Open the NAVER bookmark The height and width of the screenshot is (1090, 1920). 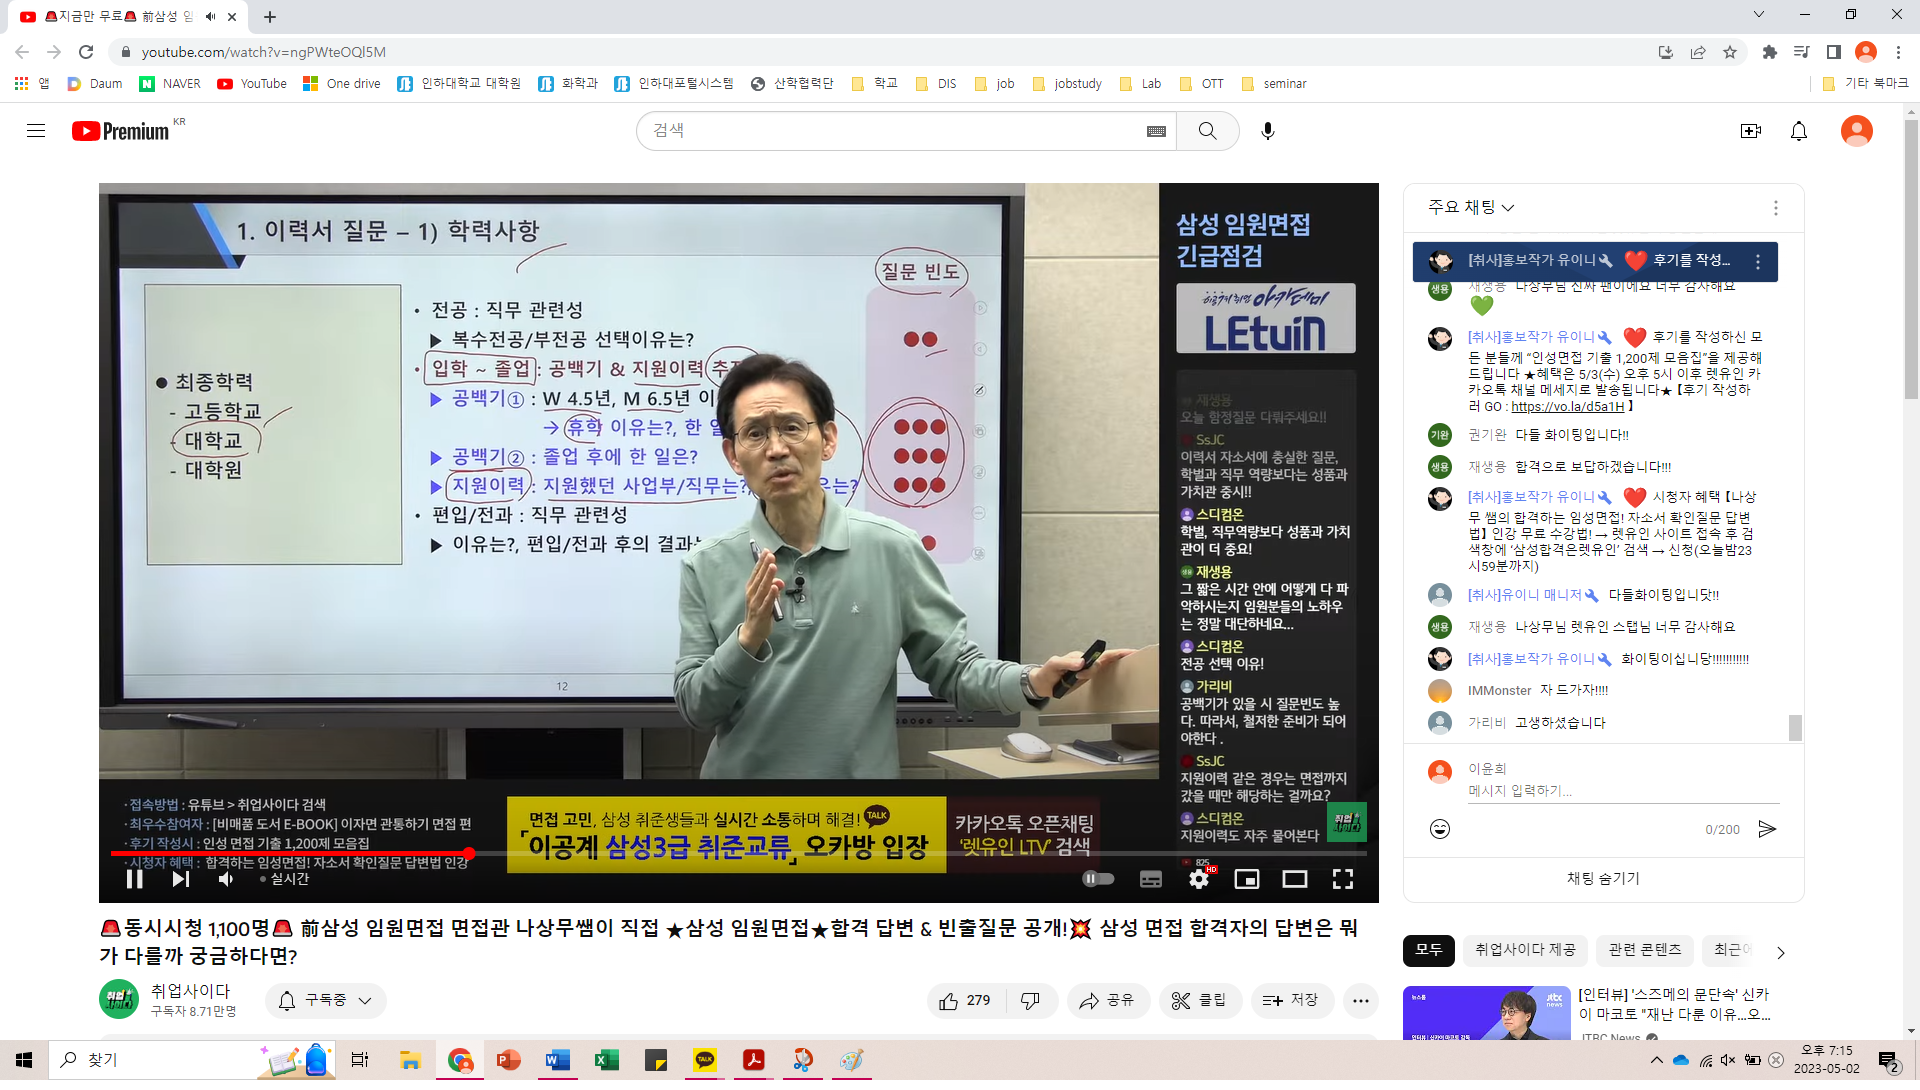click(170, 84)
